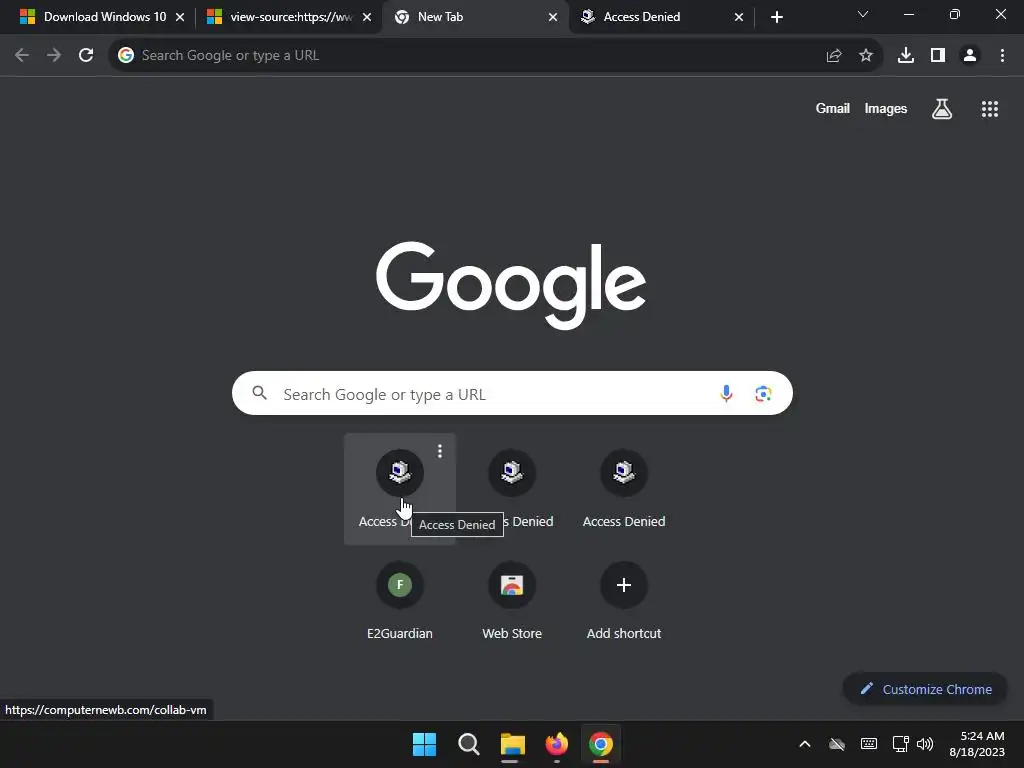
Task: Click the Add shortcut plus tile
Action: 624,600
